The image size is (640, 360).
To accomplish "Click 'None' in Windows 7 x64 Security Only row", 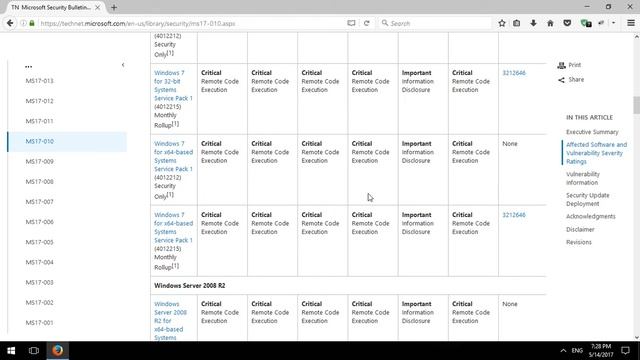I will click(510, 144).
